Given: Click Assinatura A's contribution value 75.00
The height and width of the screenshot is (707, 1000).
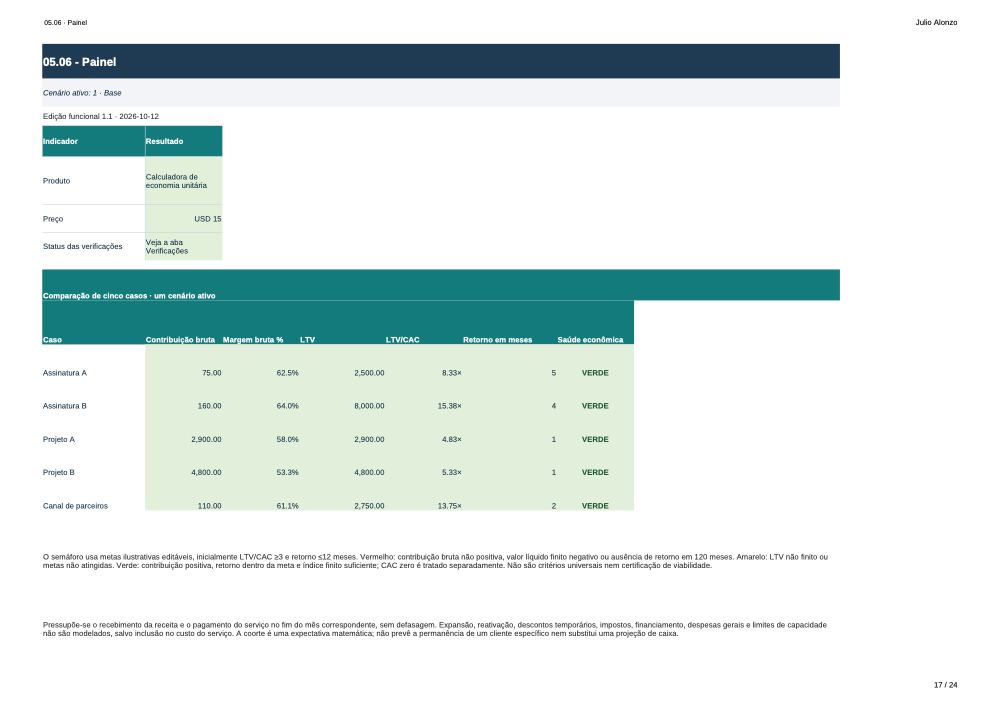Looking at the screenshot, I should click(x=212, y=373).
